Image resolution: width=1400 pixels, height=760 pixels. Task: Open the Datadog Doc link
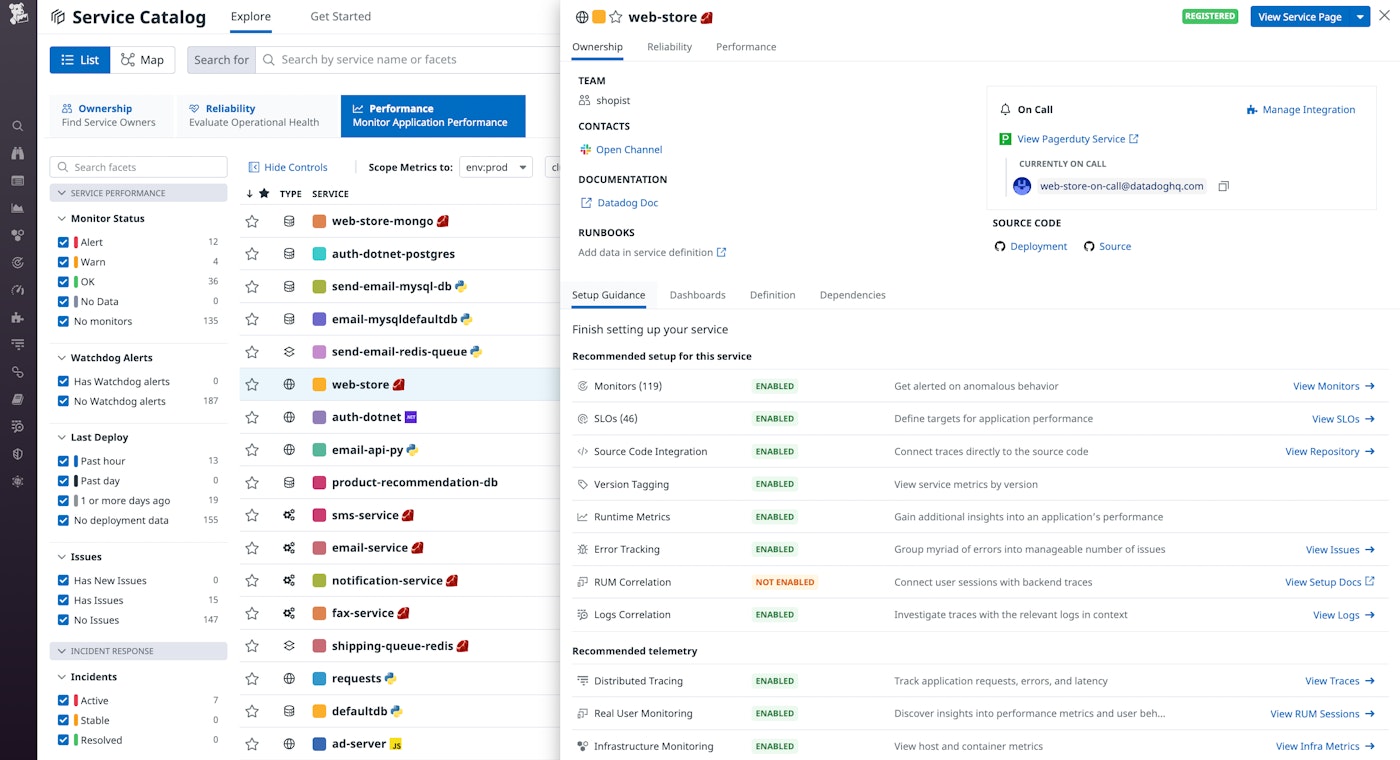(619, 203)
